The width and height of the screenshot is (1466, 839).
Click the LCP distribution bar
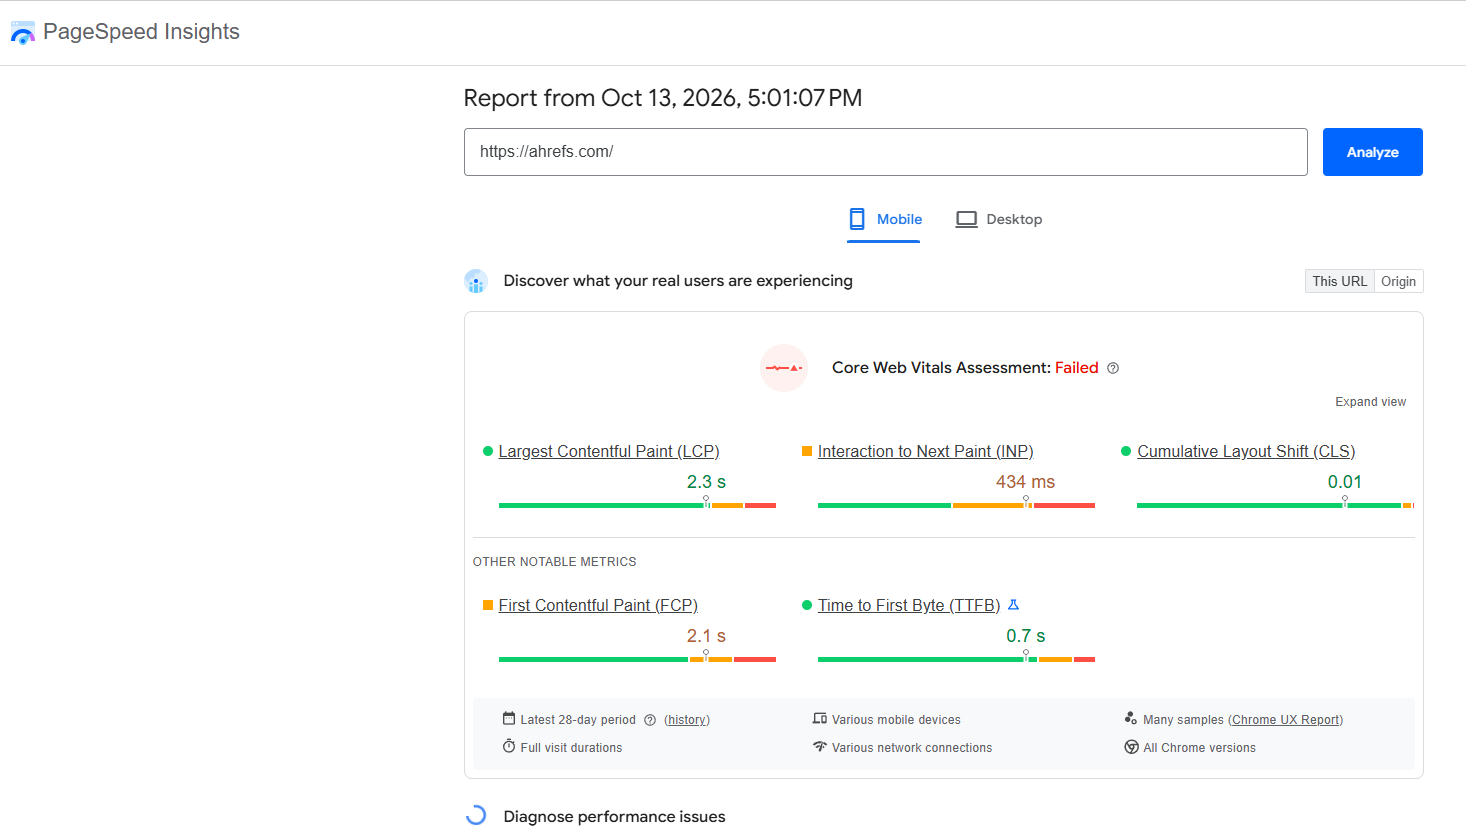pos(637,505)
